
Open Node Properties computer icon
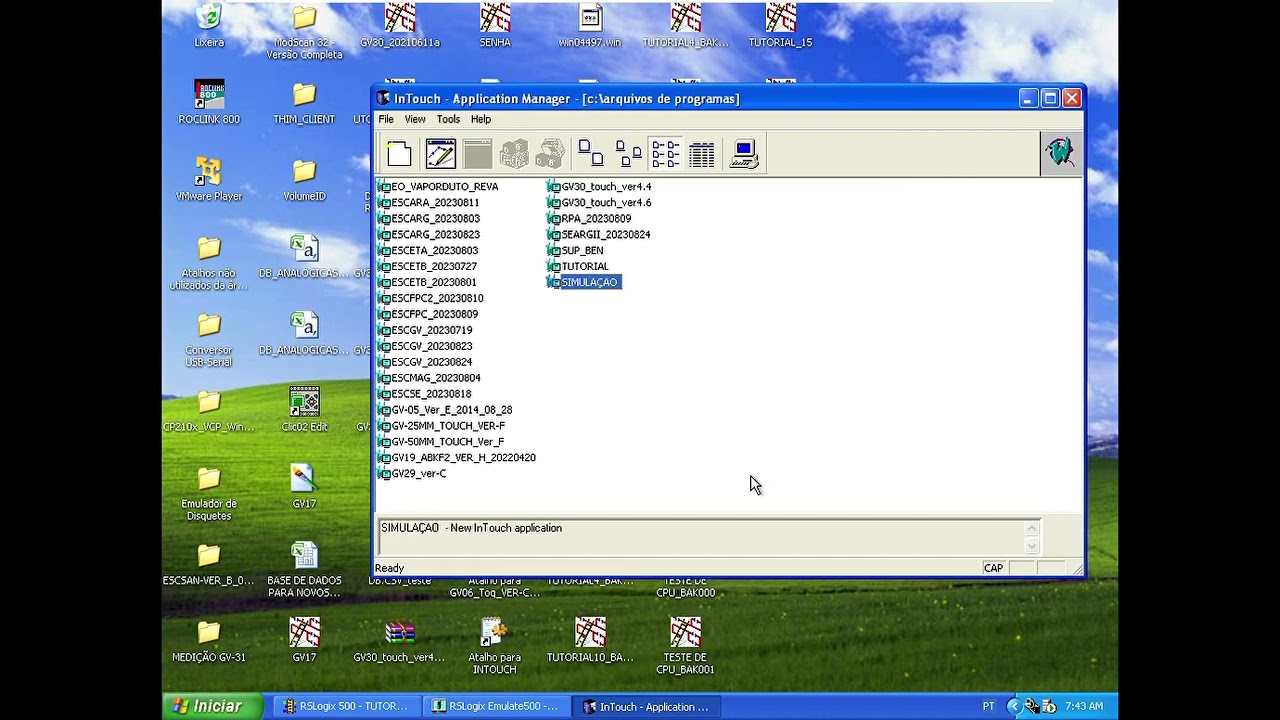coord(744,154)
